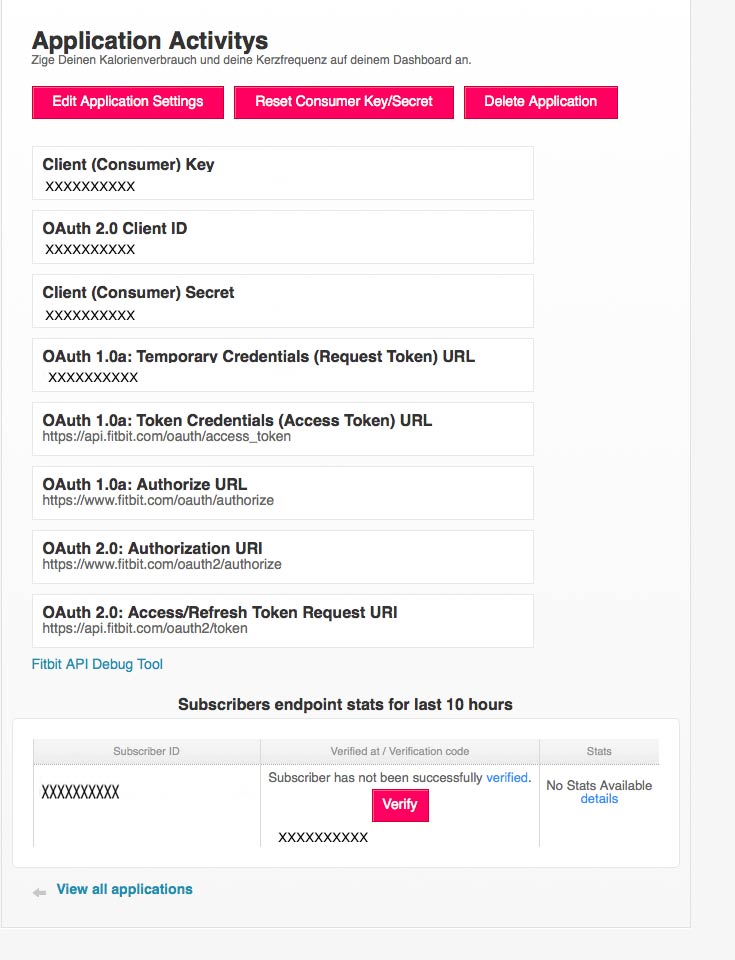Click the api.fitbit.com/oauth/access_token URL text
Screen dimensions: 735x960
pyautogui.click(x=167, y=437)
